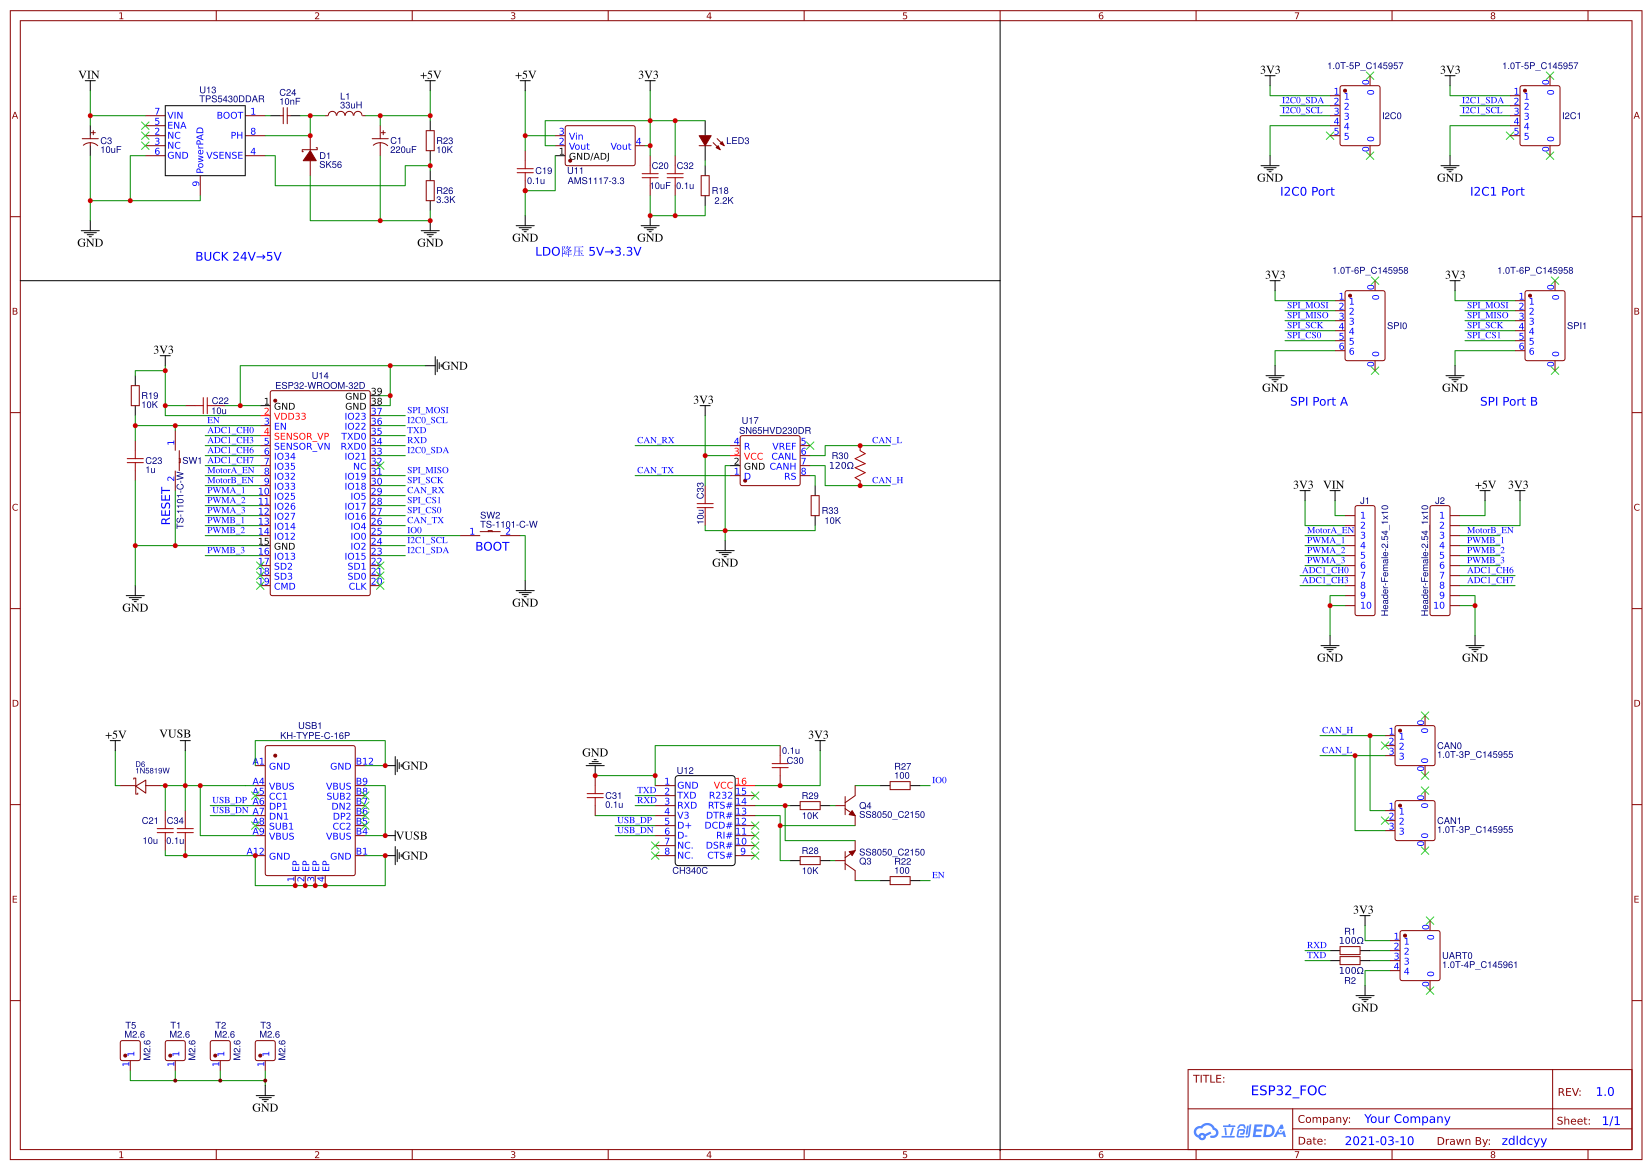The image size is (1652, 1170).
Task: Select the U12 CH340C USB-serial chip
Action: point(705,820)
